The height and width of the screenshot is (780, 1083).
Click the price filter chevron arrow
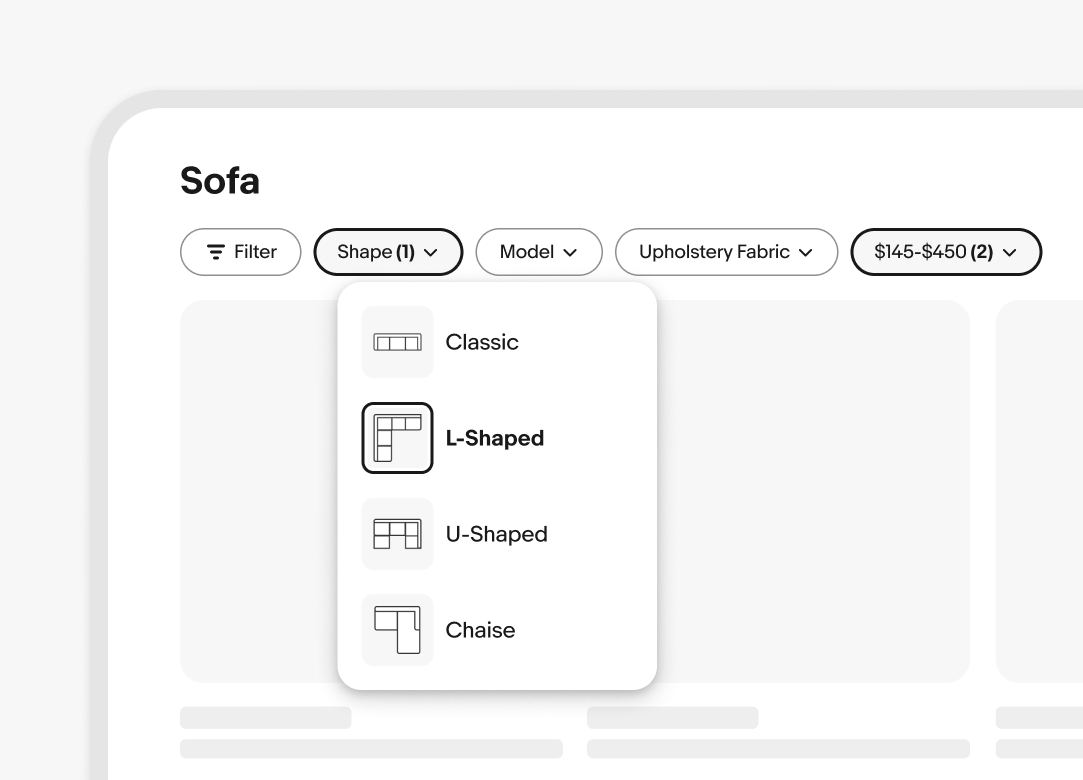1009,253
